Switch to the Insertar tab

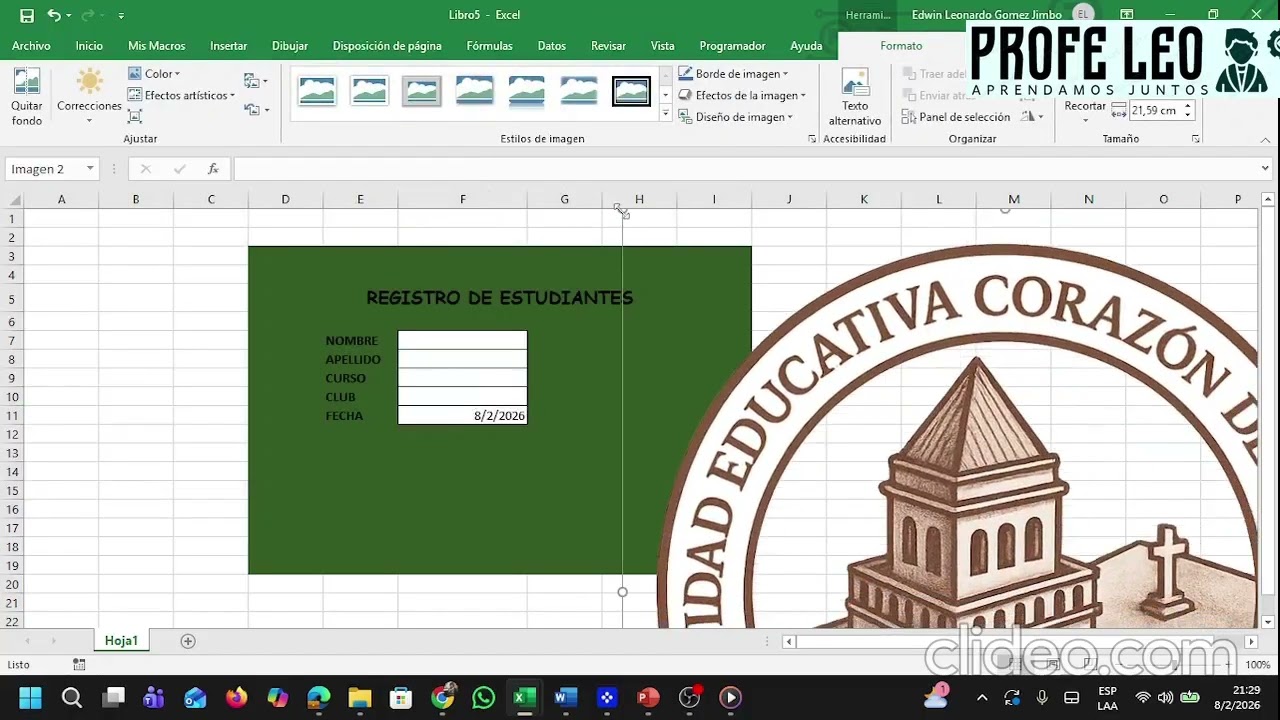pyautogui.click(x=228, y=46)
